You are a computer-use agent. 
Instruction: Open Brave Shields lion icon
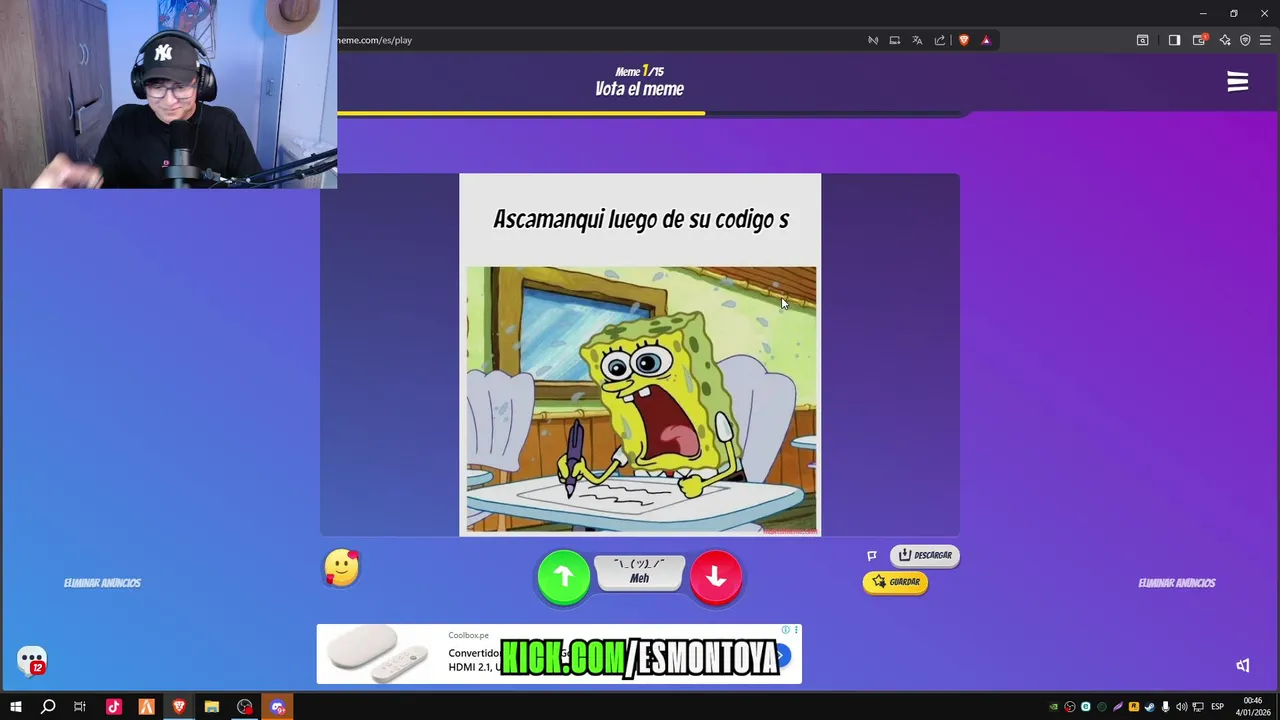click(x=964, y=40)
